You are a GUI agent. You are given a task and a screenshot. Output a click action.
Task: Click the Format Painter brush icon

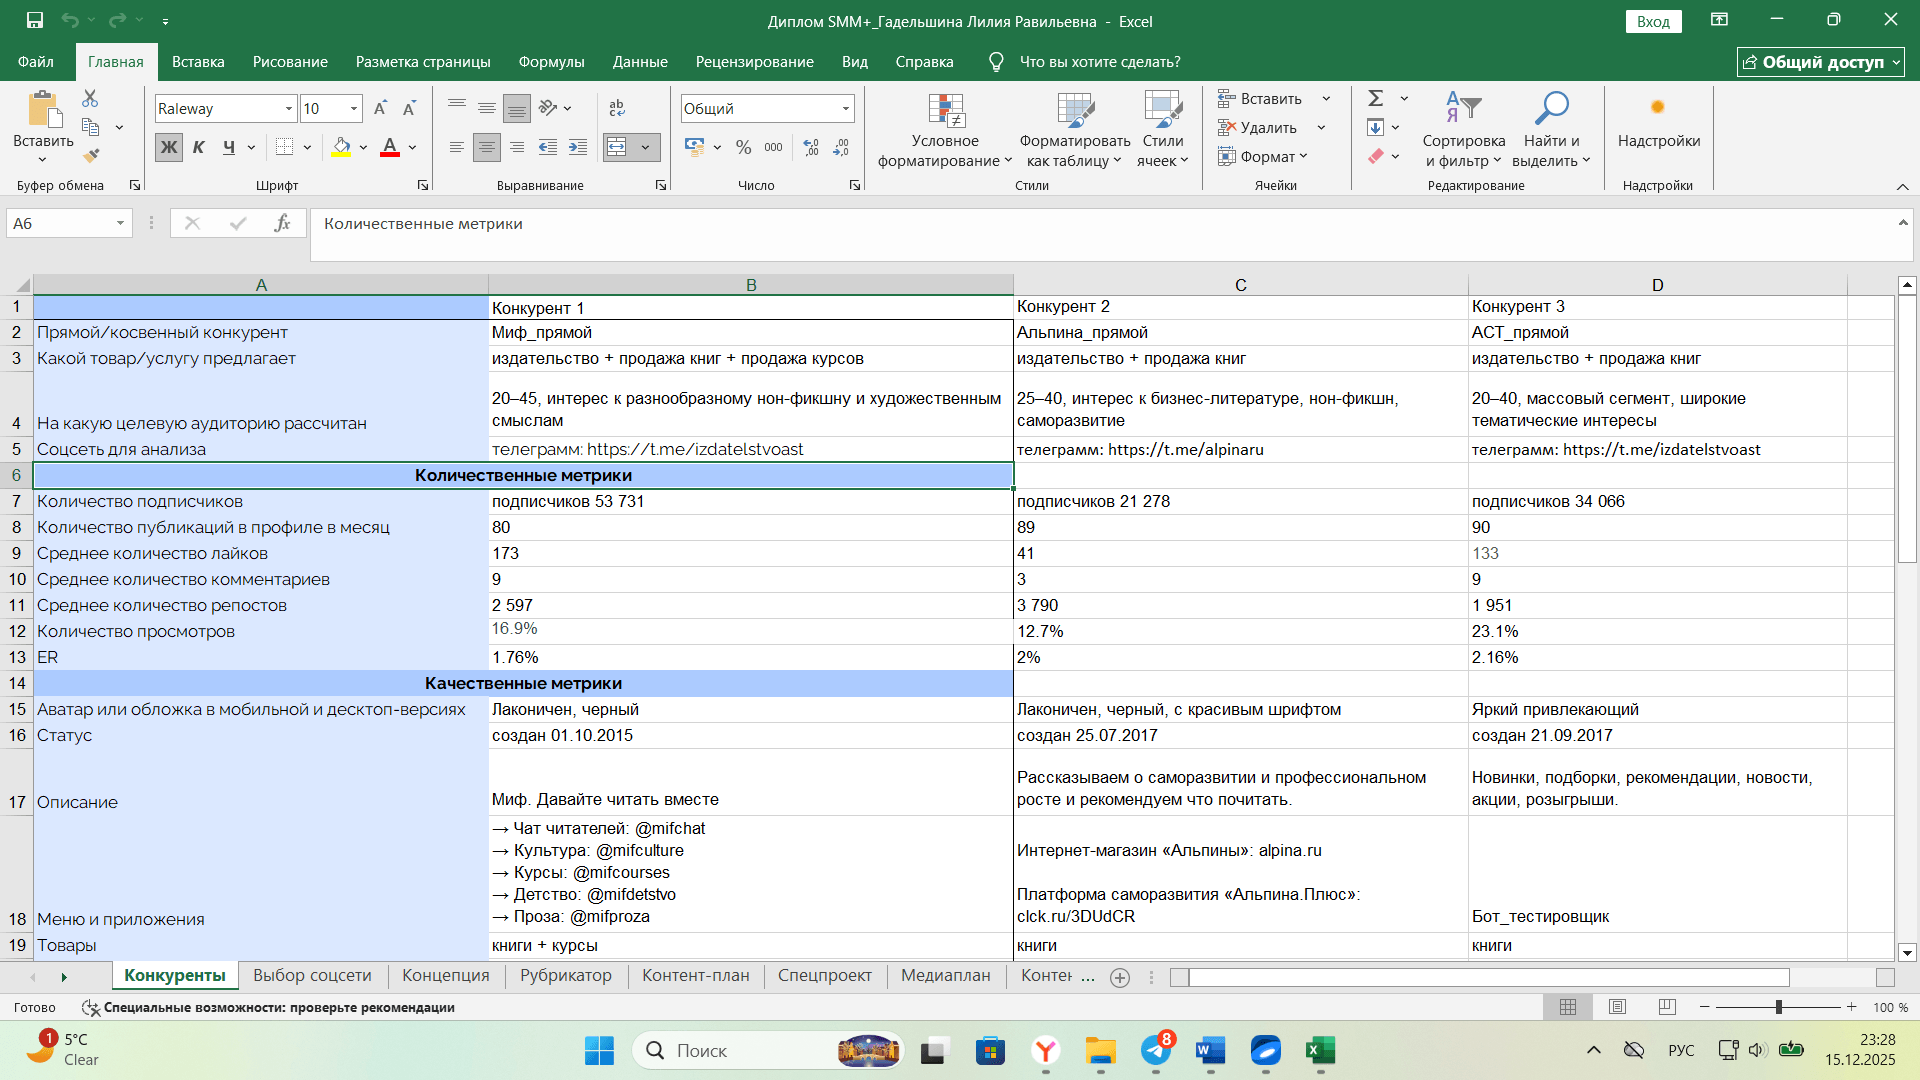tap(91, 156)
